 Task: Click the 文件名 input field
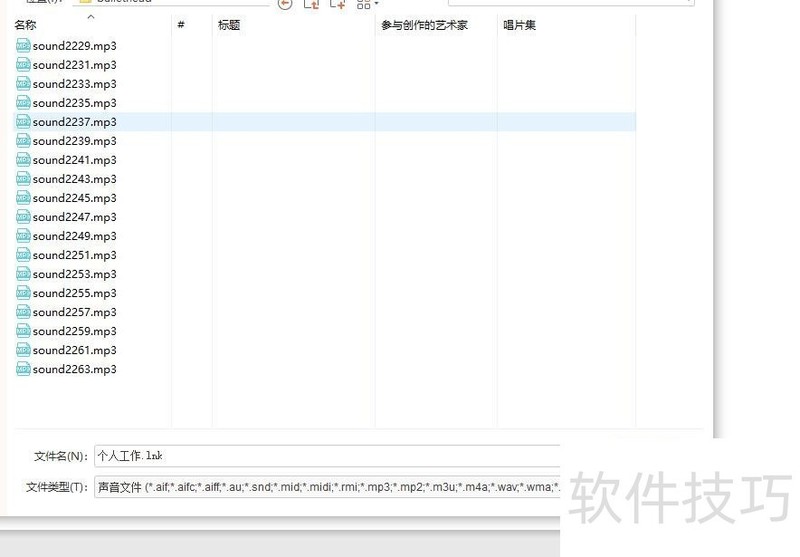[327, 456]
